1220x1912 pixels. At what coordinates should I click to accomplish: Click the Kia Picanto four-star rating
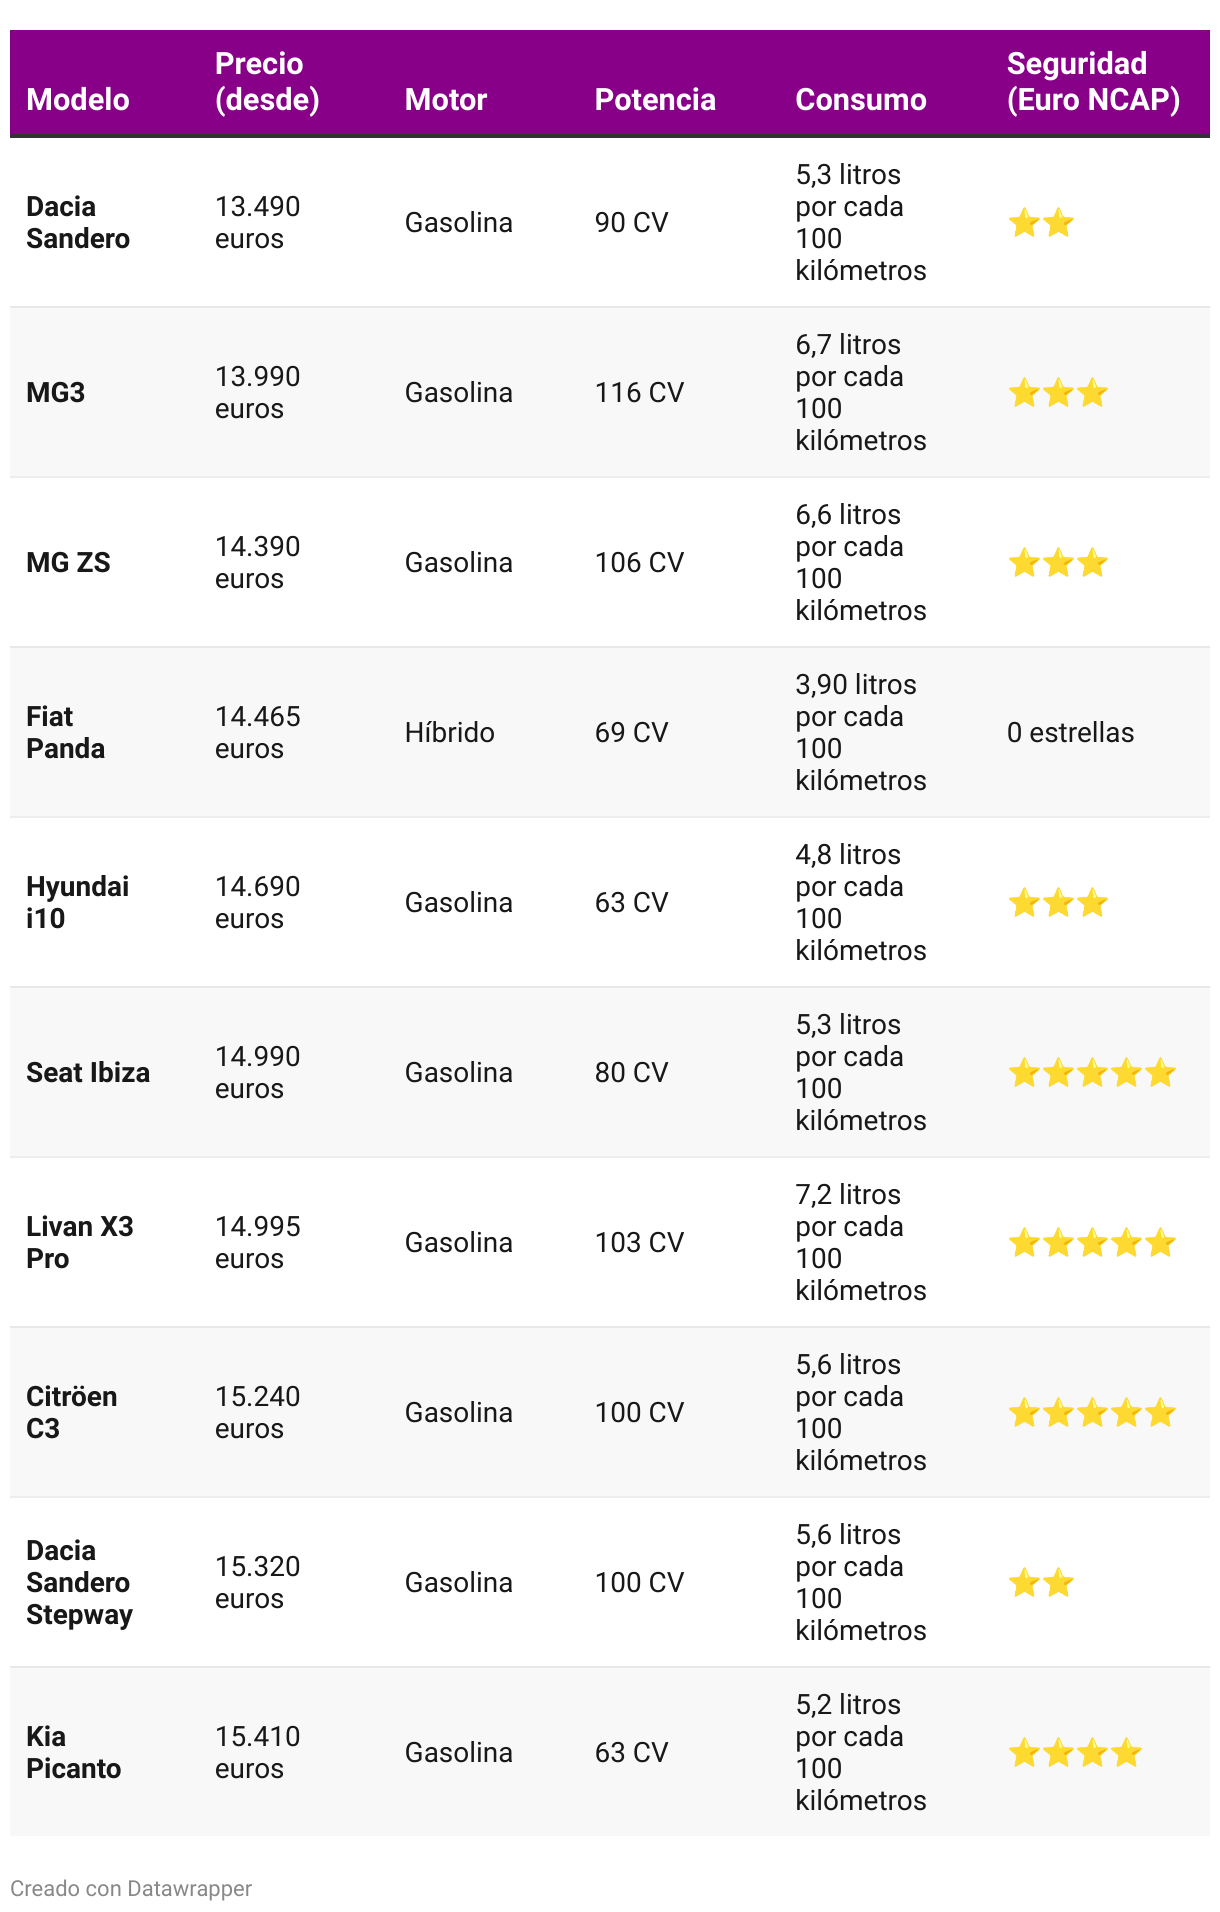(1075, 1752)
